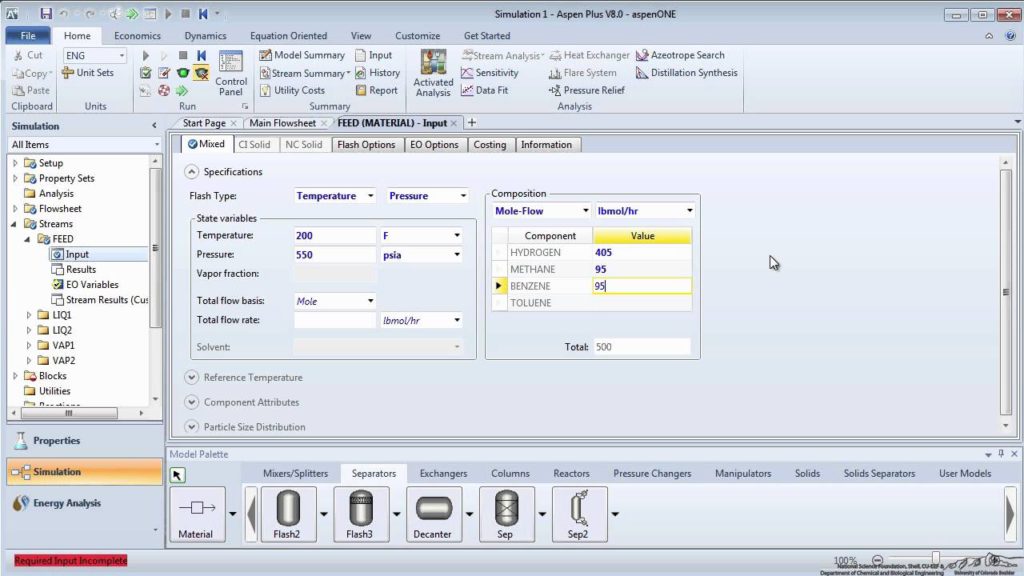Click the Material stream icon in palette
This screenshot has width=1024, height=576.
pyautogui.click(x=196, y=514)
